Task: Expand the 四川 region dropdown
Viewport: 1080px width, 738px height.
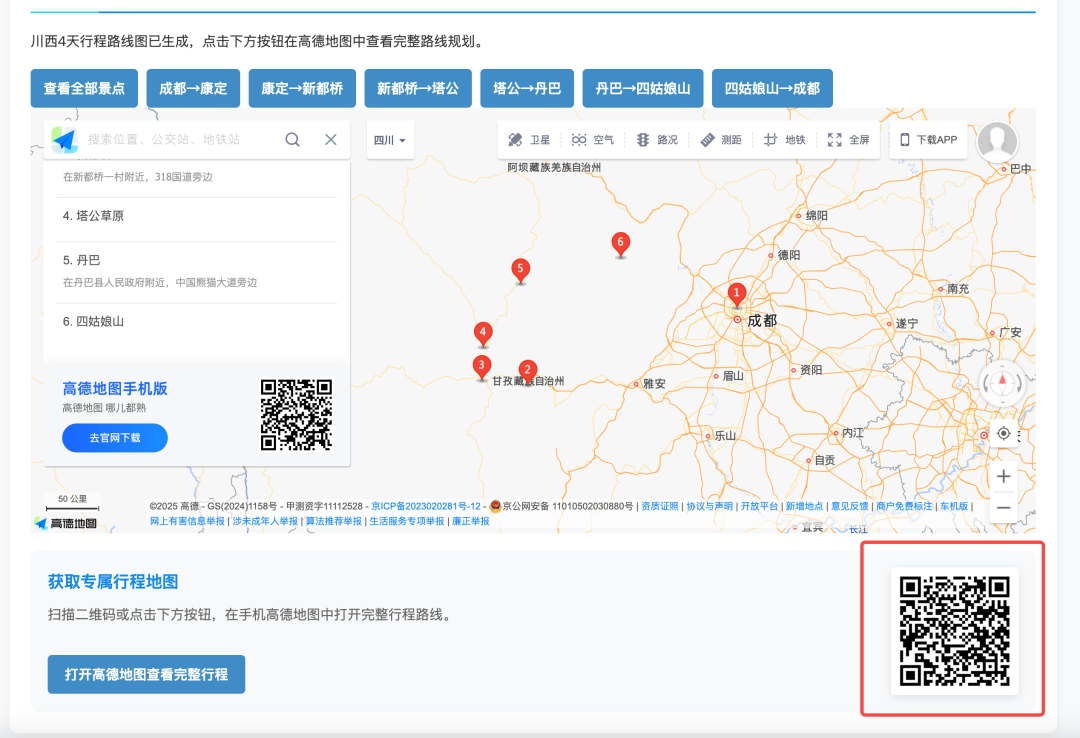Action: click(x=390, y=140)
